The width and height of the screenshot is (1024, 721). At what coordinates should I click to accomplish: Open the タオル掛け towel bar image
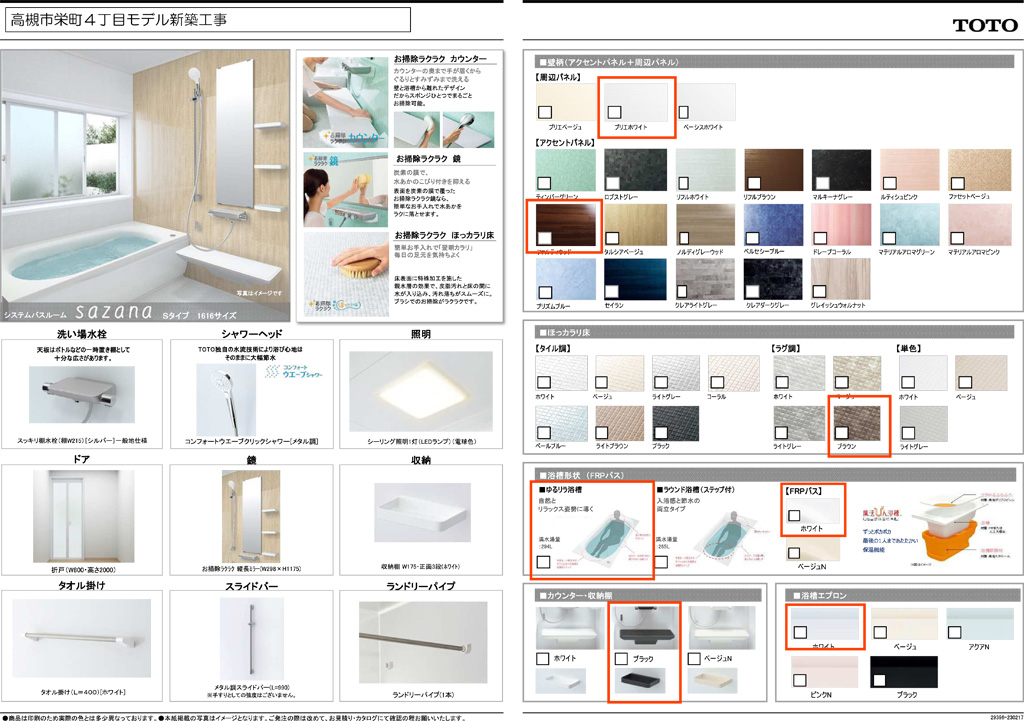(x=82, y=638)
